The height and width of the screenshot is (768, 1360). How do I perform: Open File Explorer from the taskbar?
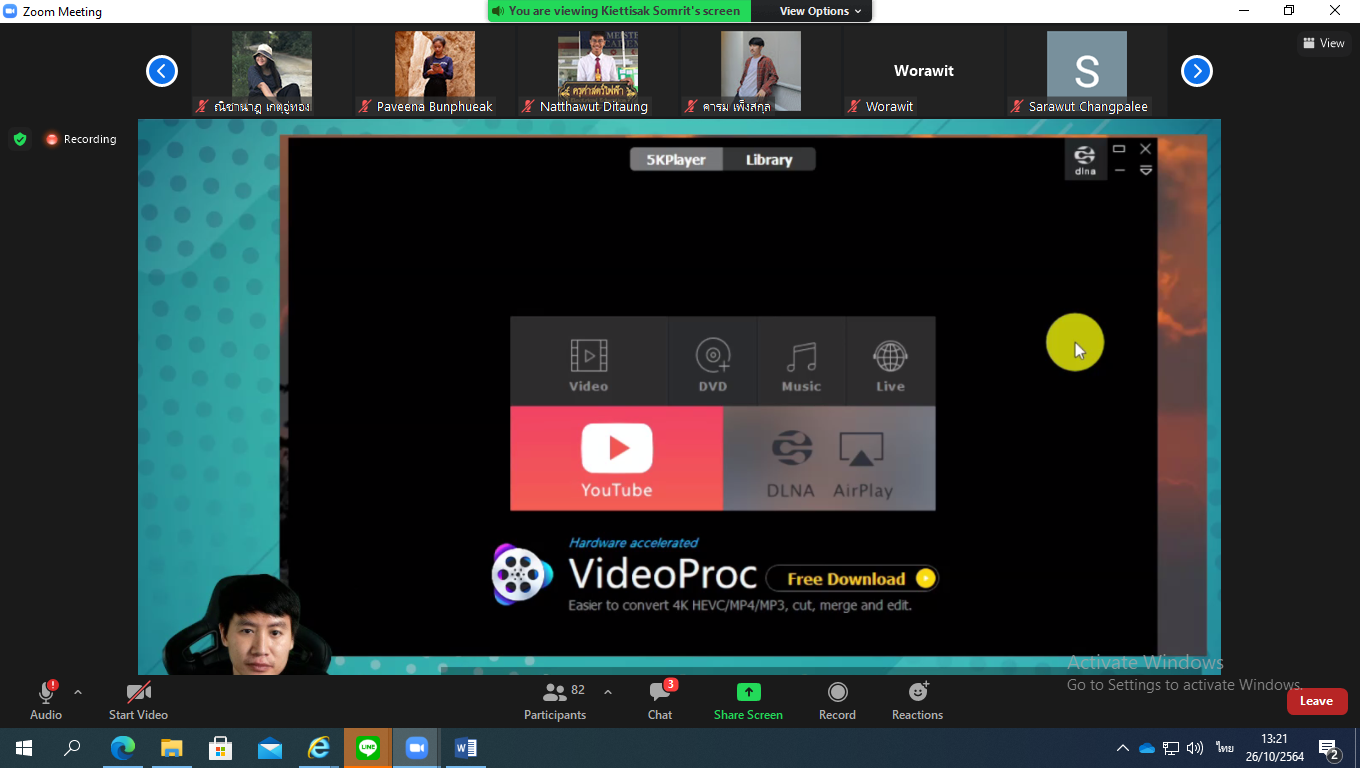click(172, 748)
